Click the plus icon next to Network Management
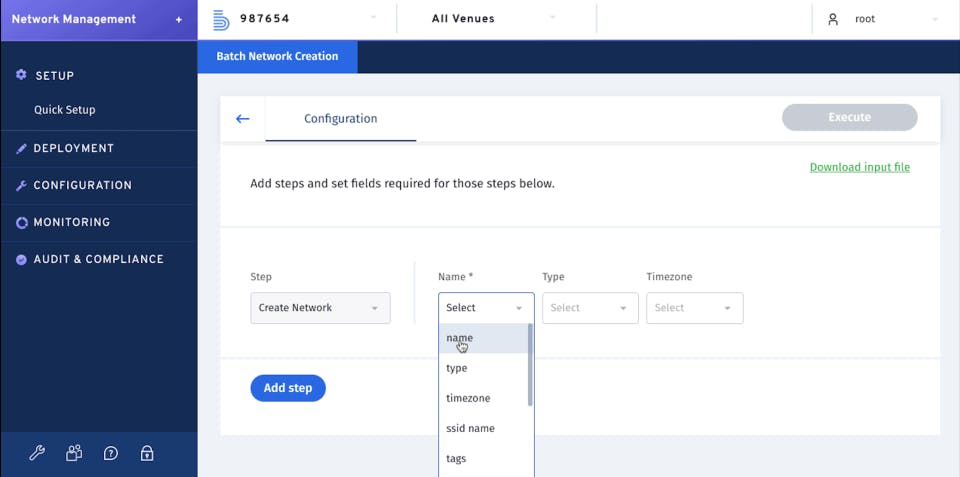 (x=179, y=20)
